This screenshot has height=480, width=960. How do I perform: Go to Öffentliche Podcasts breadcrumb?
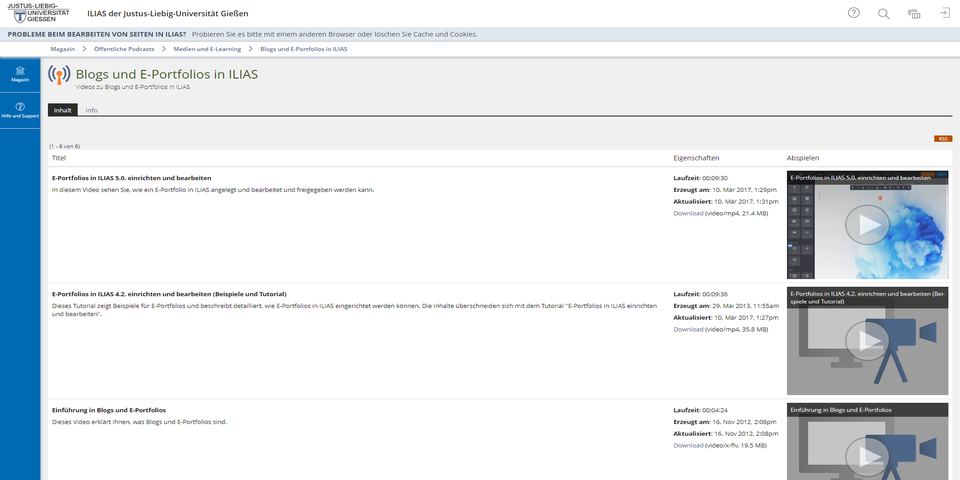pyautogui.click(x=124, y=49)
